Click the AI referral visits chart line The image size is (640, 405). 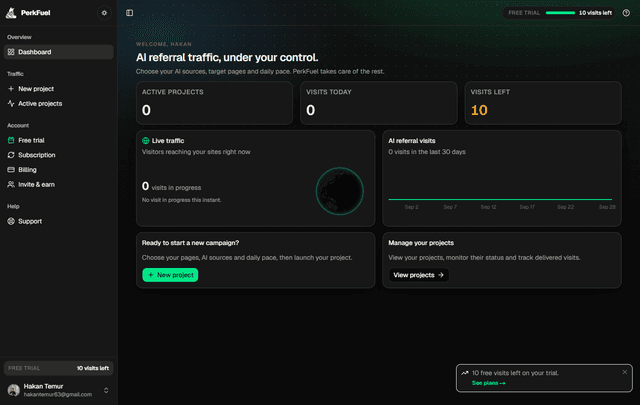click(500, 199)
